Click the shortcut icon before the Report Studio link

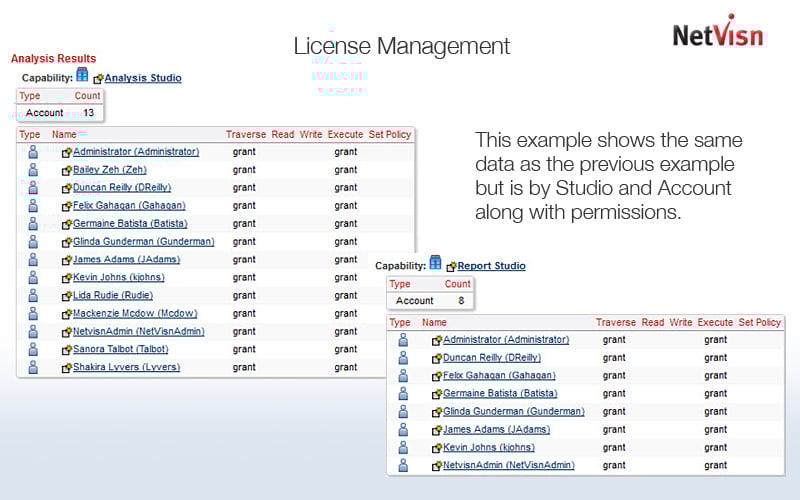(x=451, y=267)
